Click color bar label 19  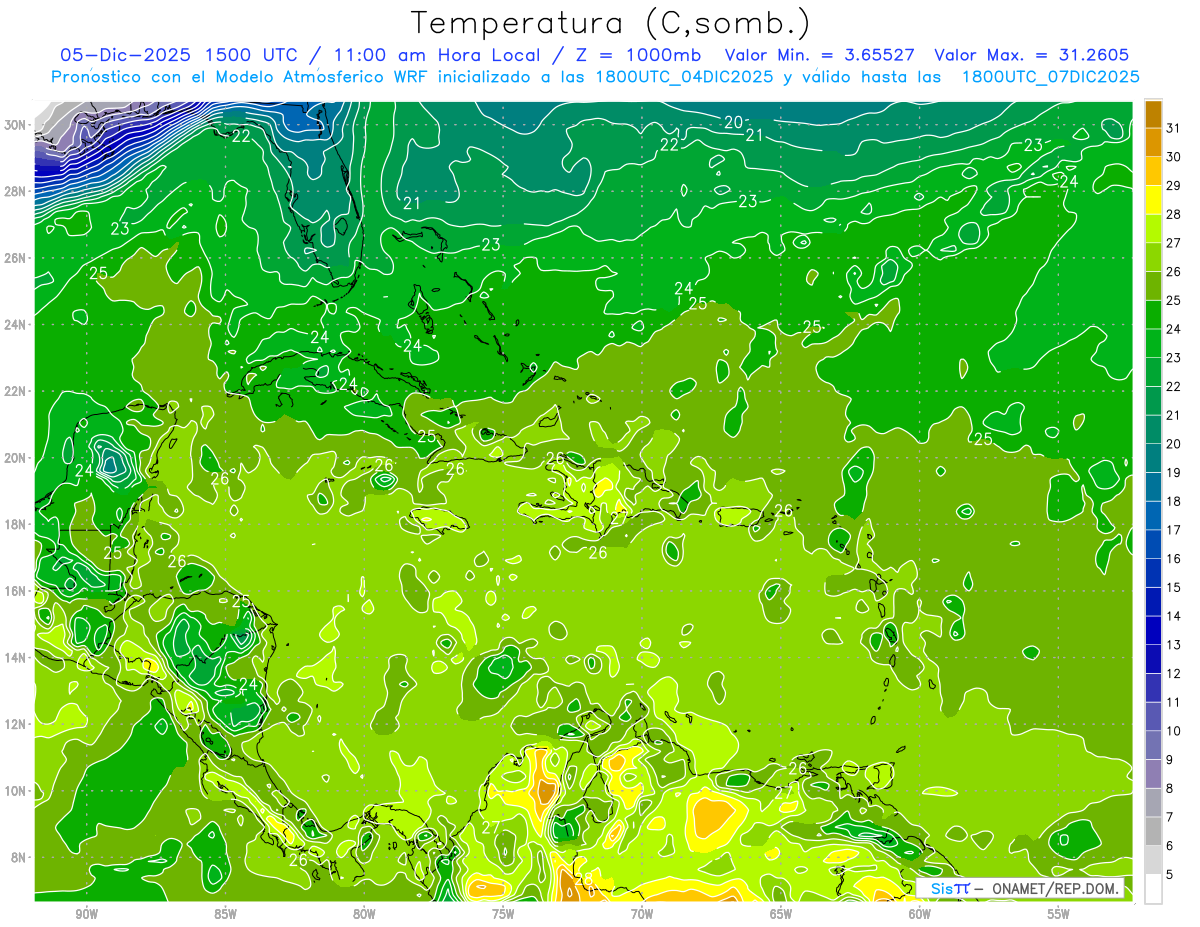(1174, 472)
